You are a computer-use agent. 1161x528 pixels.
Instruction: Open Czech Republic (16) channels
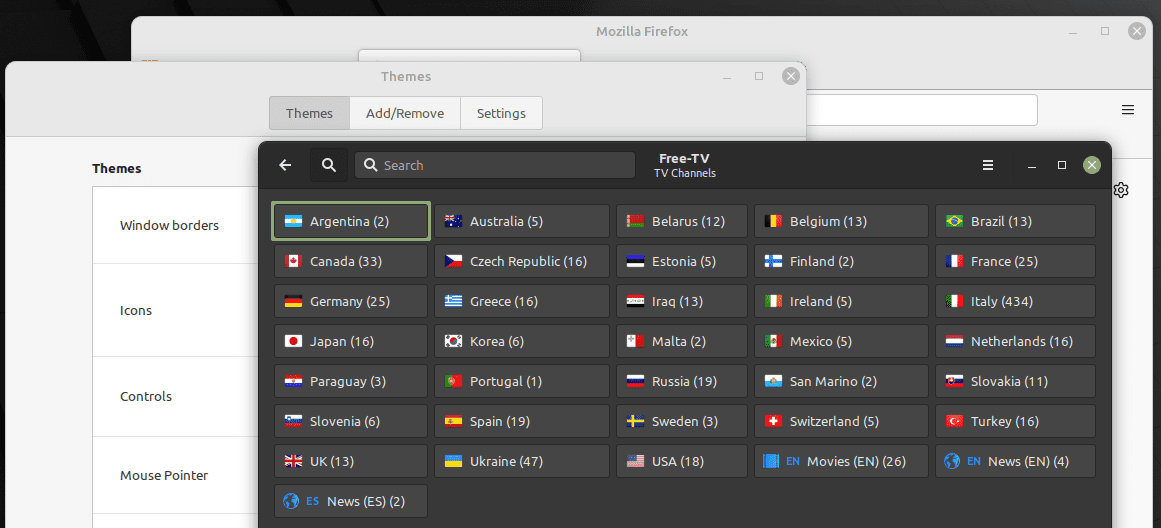pyautogui.click(x=522, y=261)
